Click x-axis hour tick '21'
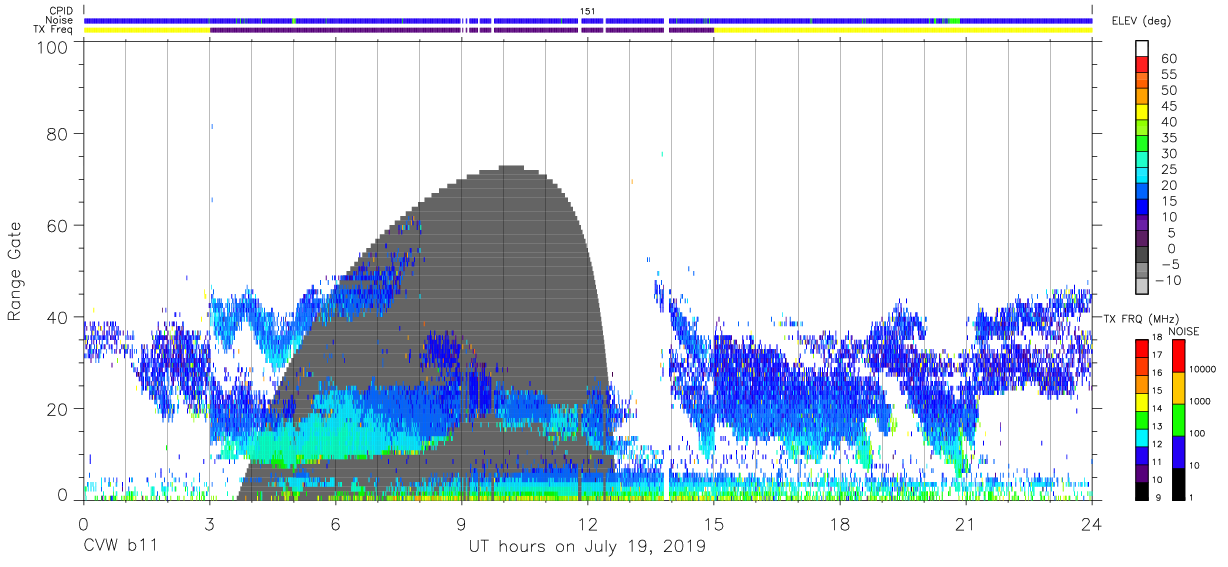1228x567 pixels. (x=966, y=524)
